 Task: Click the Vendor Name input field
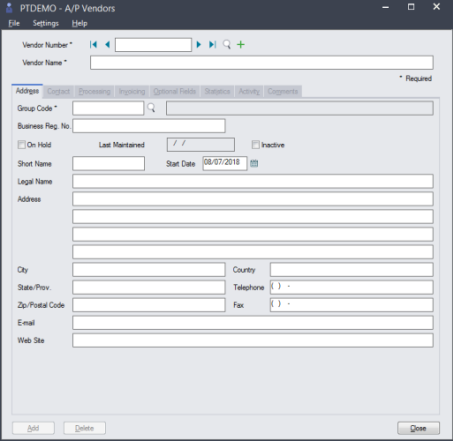(x=262, y=63)
